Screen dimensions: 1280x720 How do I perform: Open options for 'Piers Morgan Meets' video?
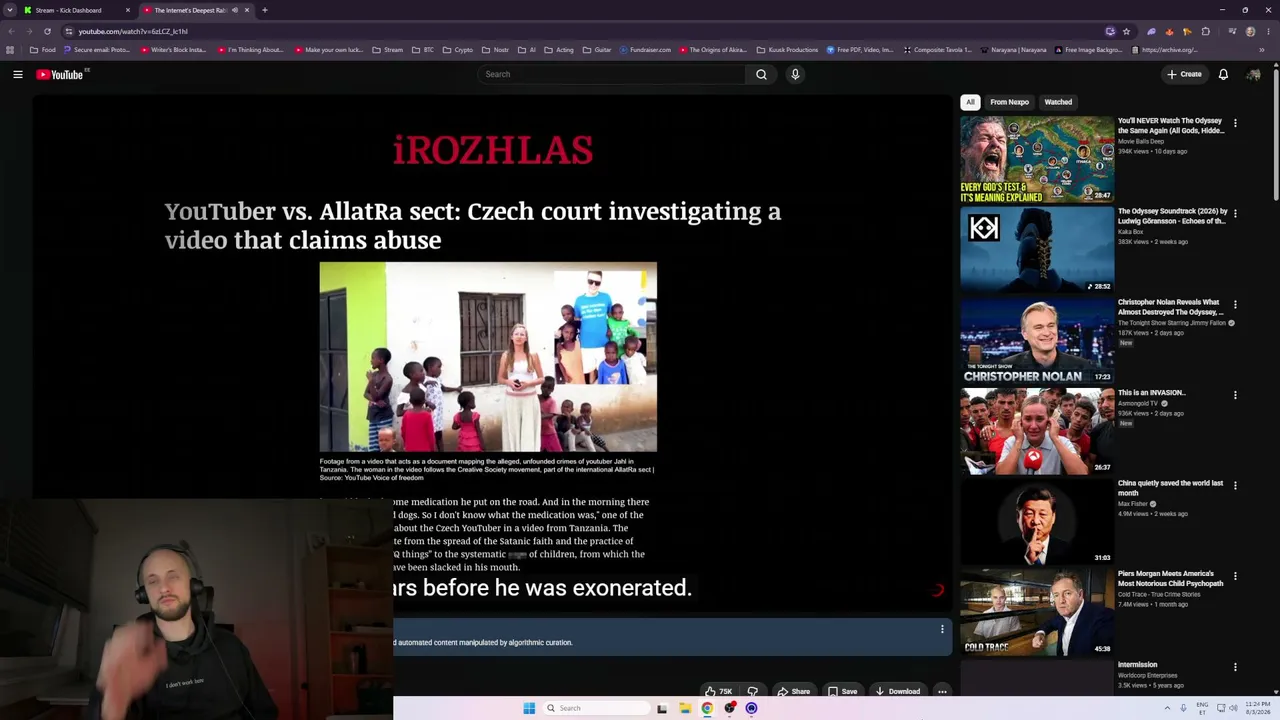1235,576
